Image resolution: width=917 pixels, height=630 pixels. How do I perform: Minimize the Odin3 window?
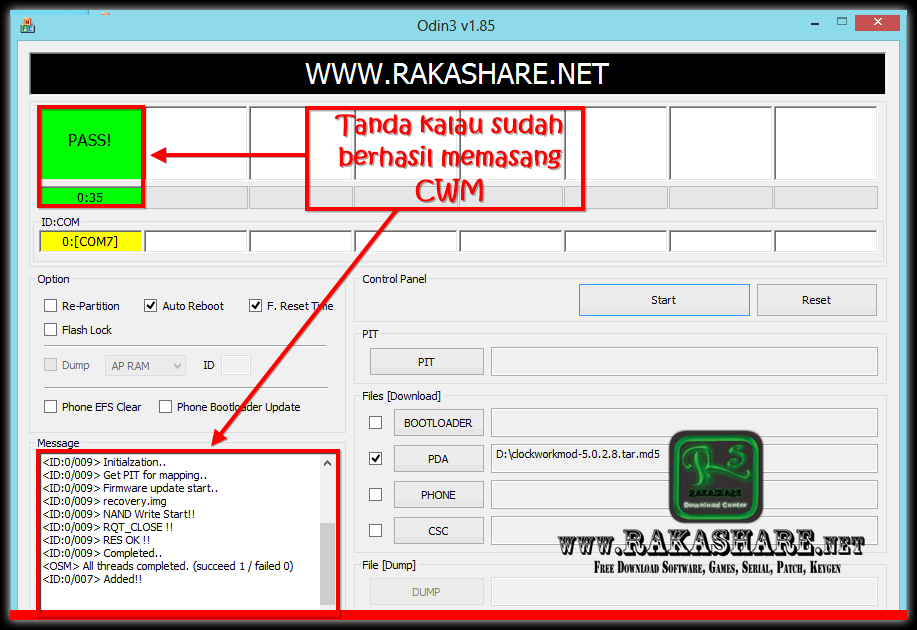pyautogui.click(x=815, y=23)
